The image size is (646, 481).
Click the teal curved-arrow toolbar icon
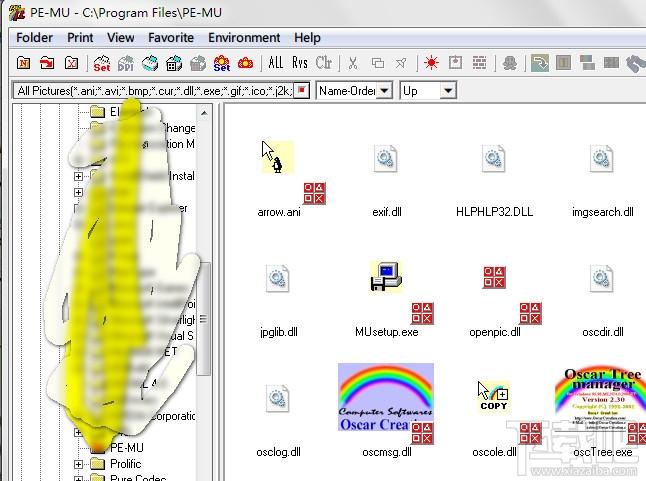540,63
